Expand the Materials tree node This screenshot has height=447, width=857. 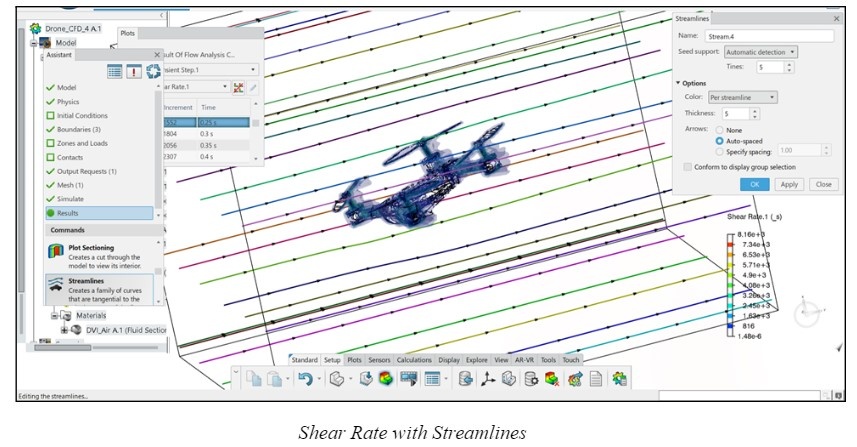click(x=55, y=316)
